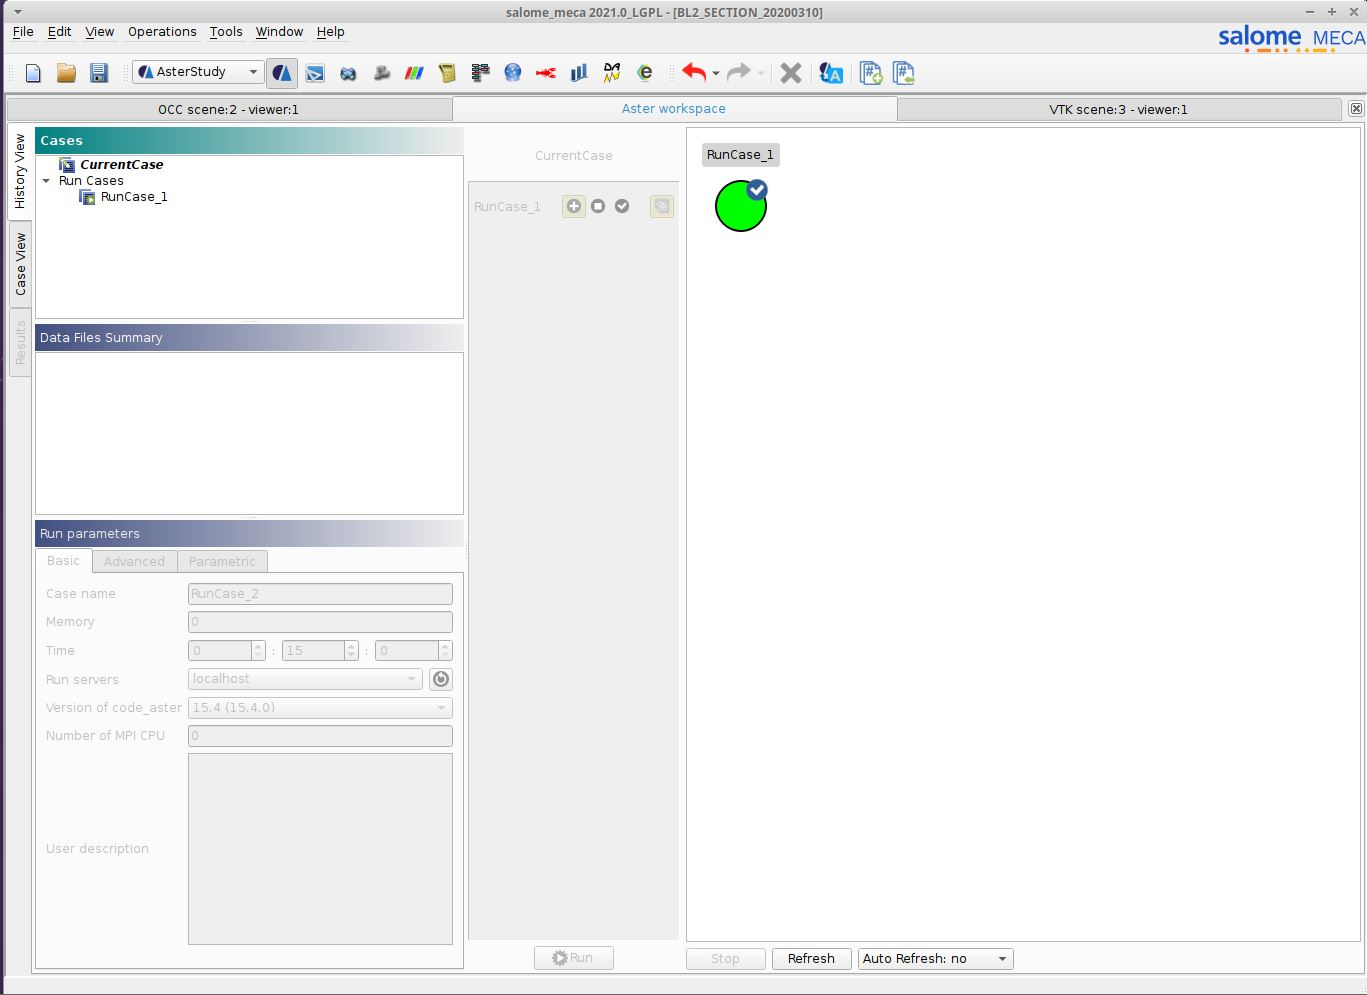Click the plus icon in RunCase_1 row
1367x995 pixels.
click(574, 206)
